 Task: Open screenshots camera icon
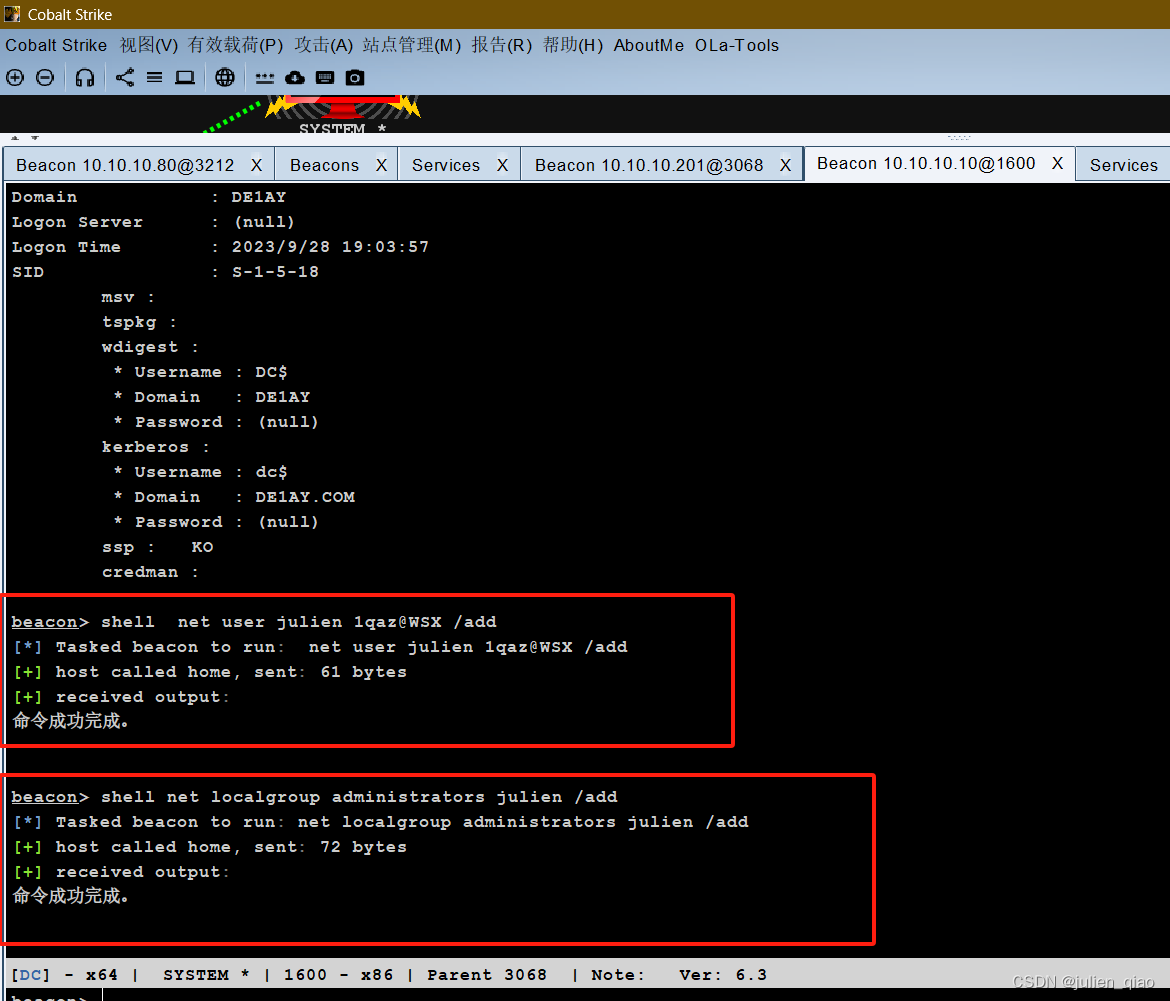point(355,78)
